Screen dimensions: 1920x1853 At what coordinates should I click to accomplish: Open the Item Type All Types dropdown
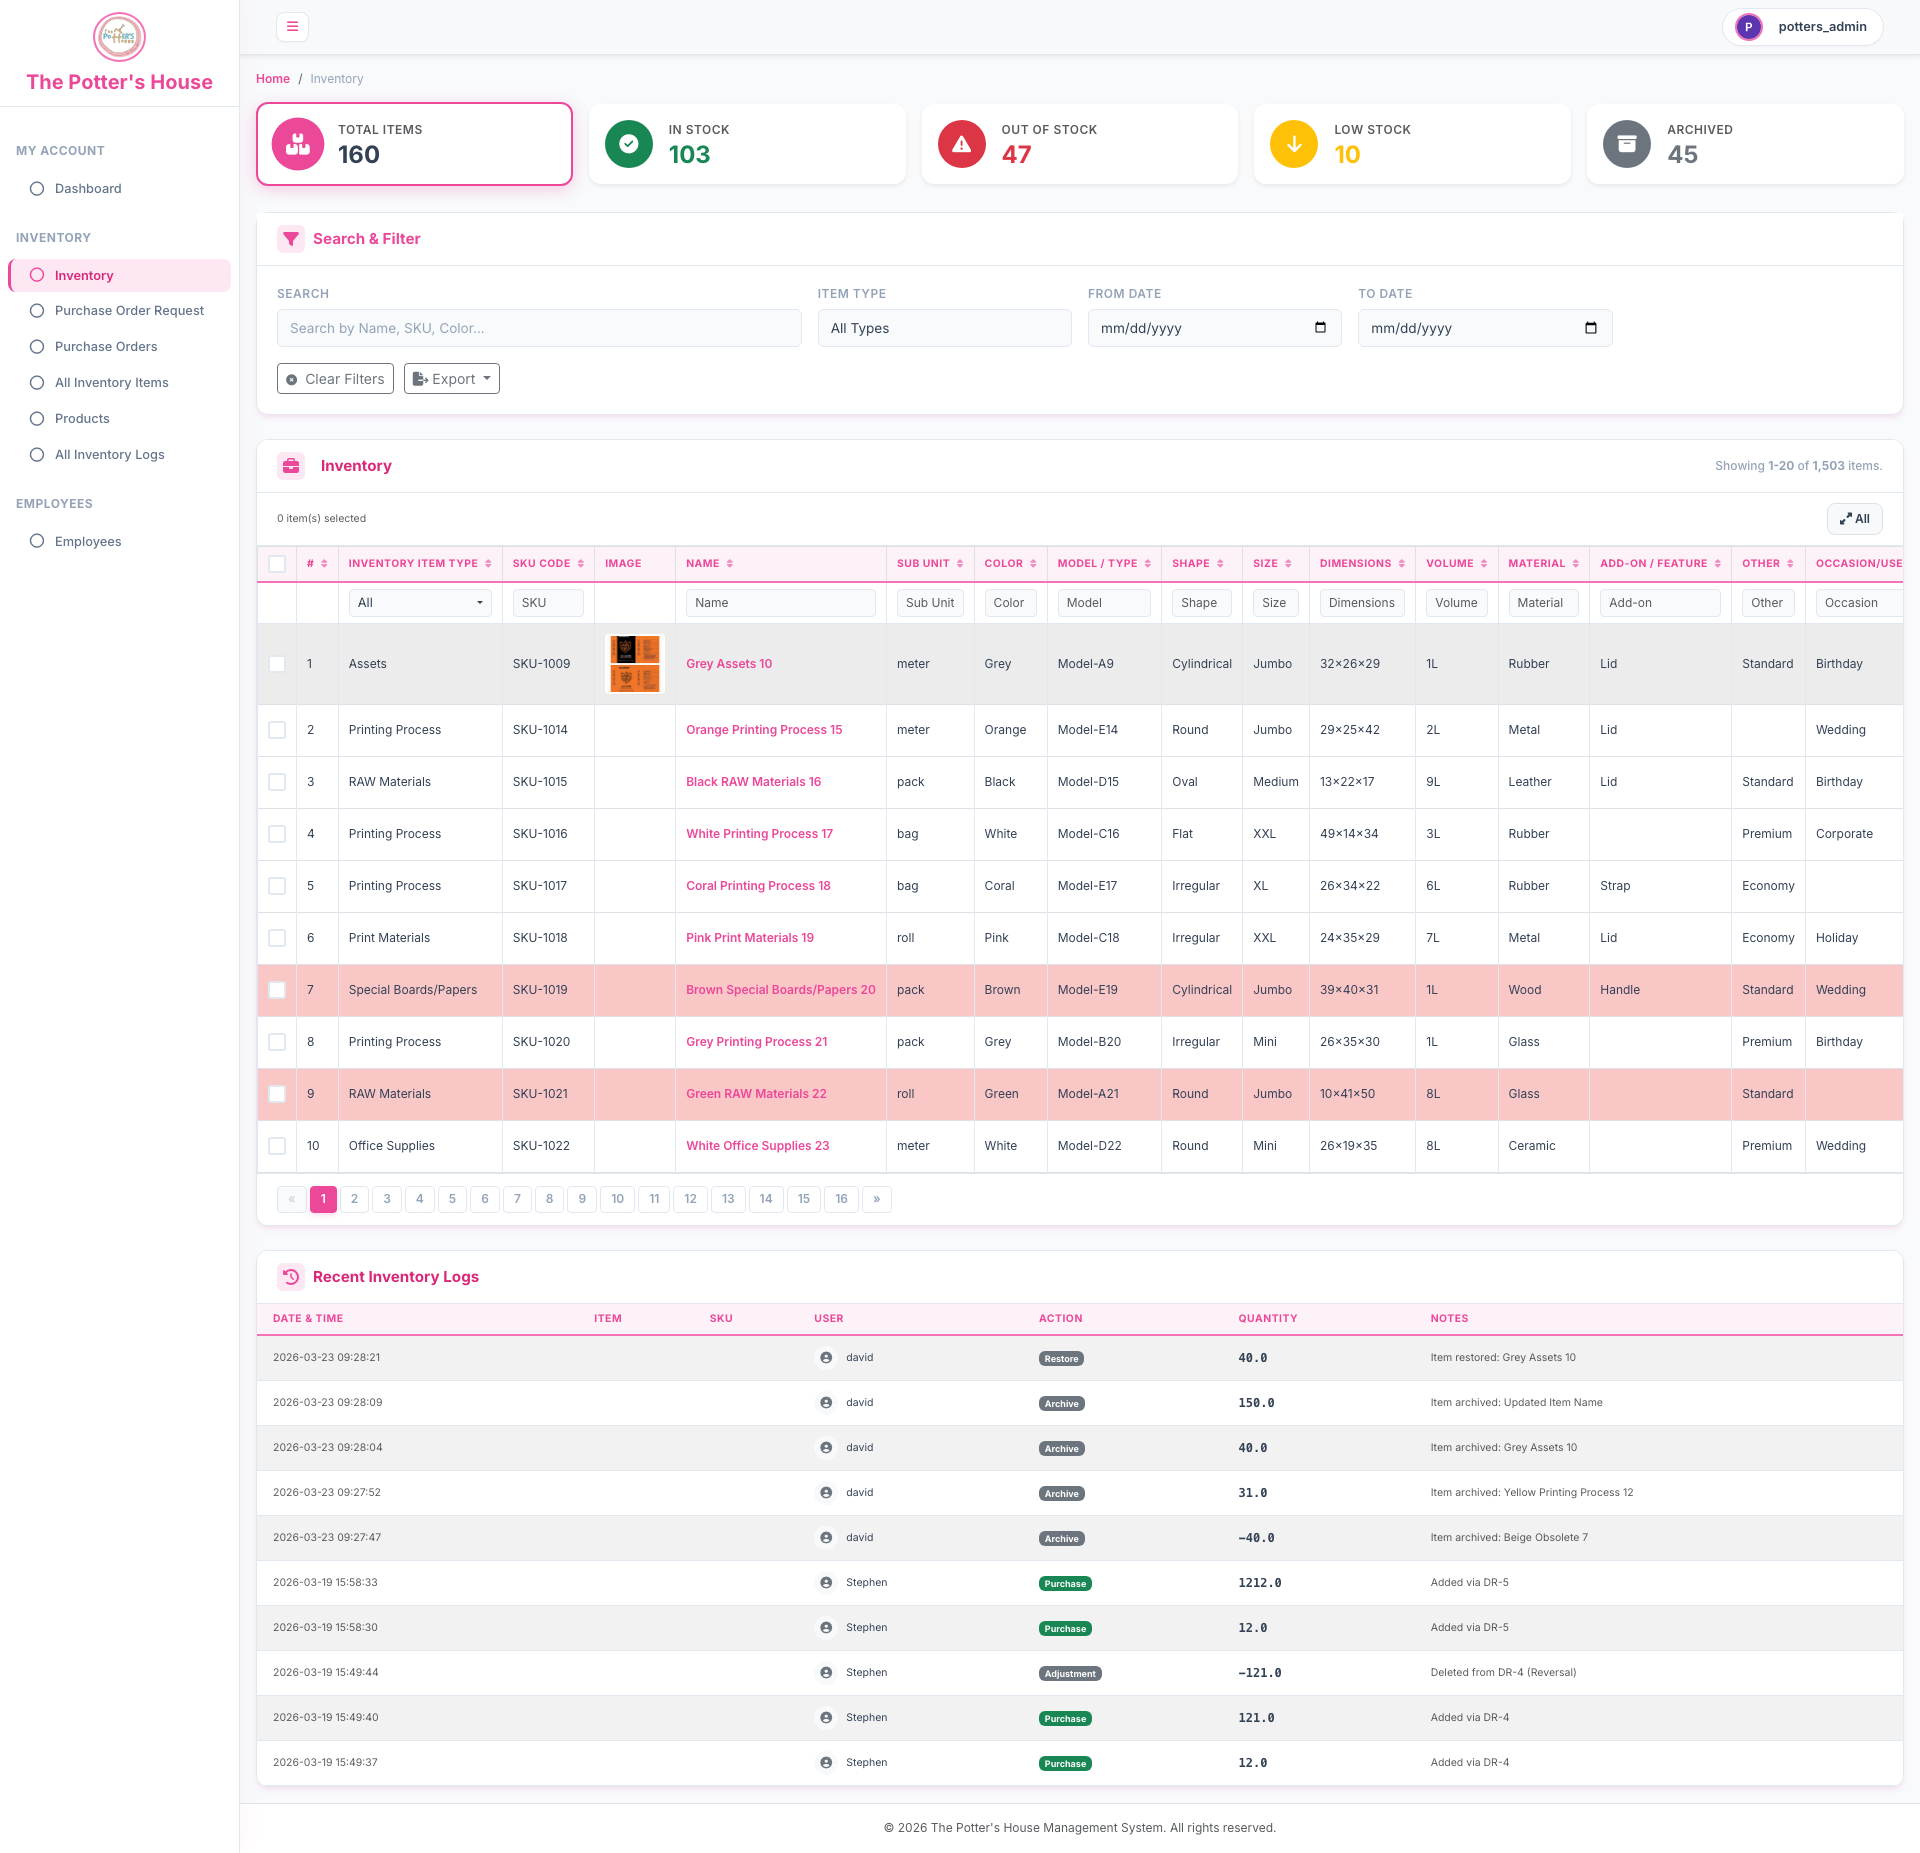click(944, 328)
